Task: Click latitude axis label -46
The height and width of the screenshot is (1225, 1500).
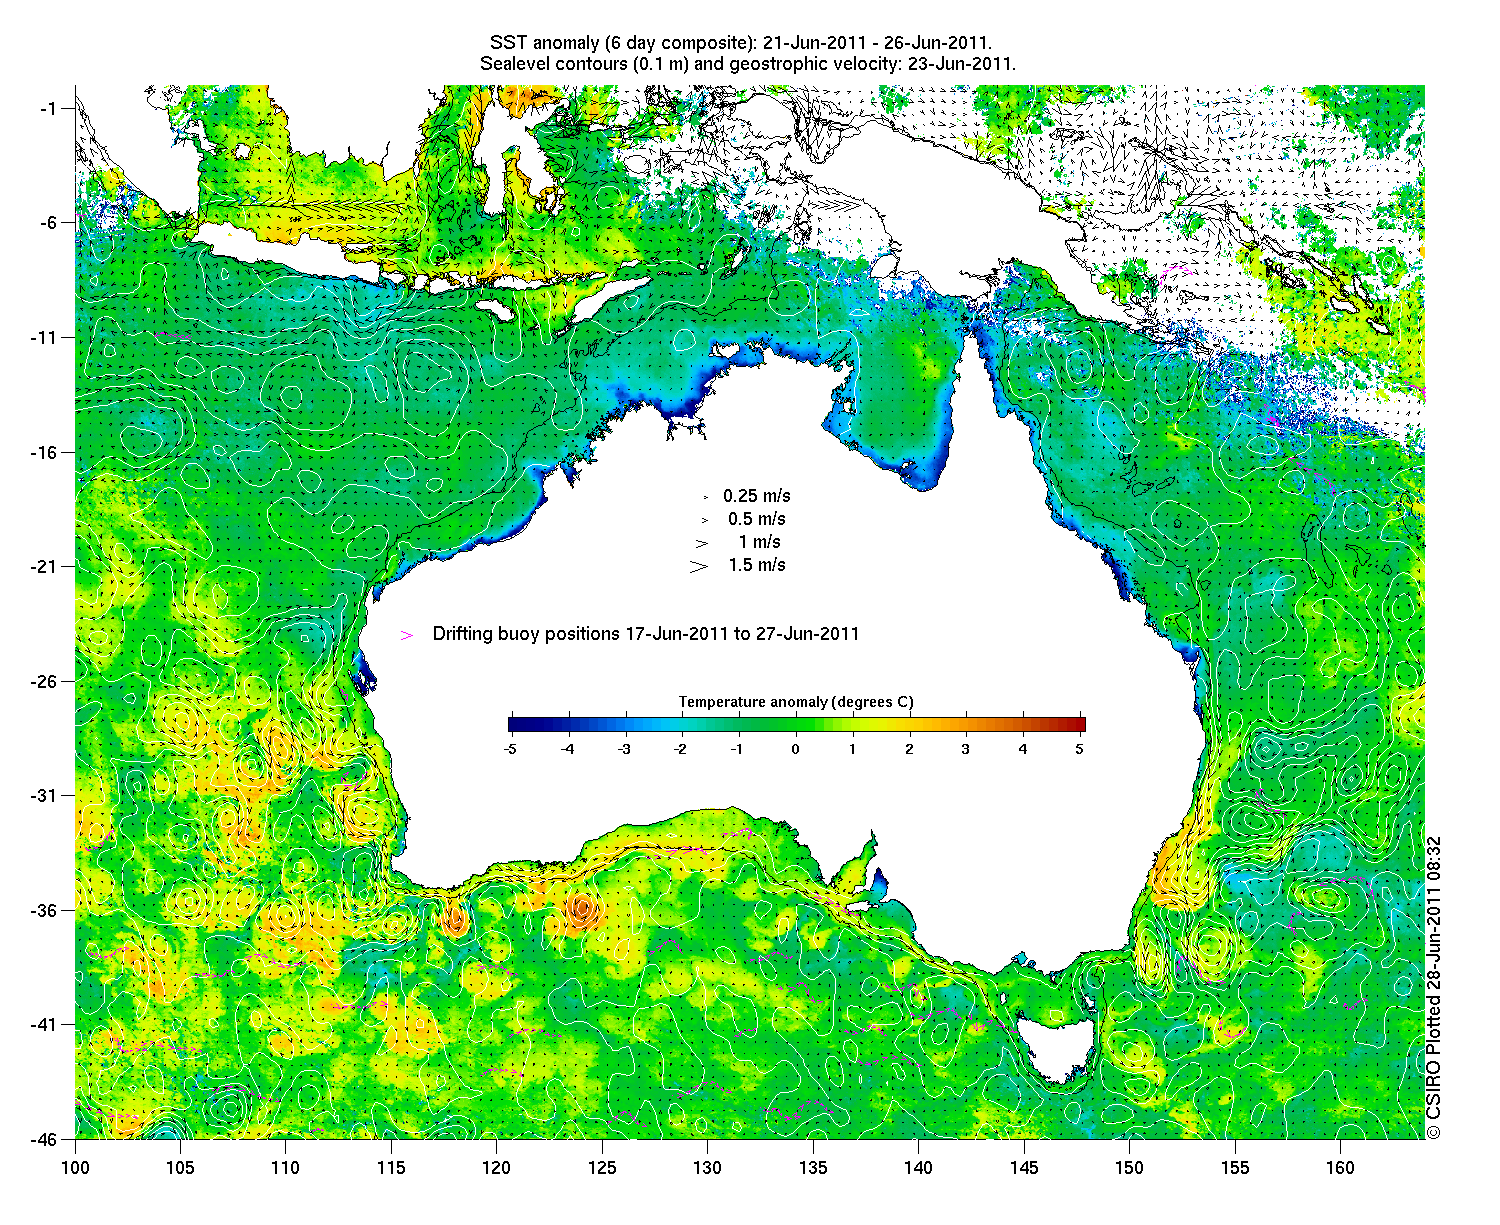Action: pos(46,1139)
